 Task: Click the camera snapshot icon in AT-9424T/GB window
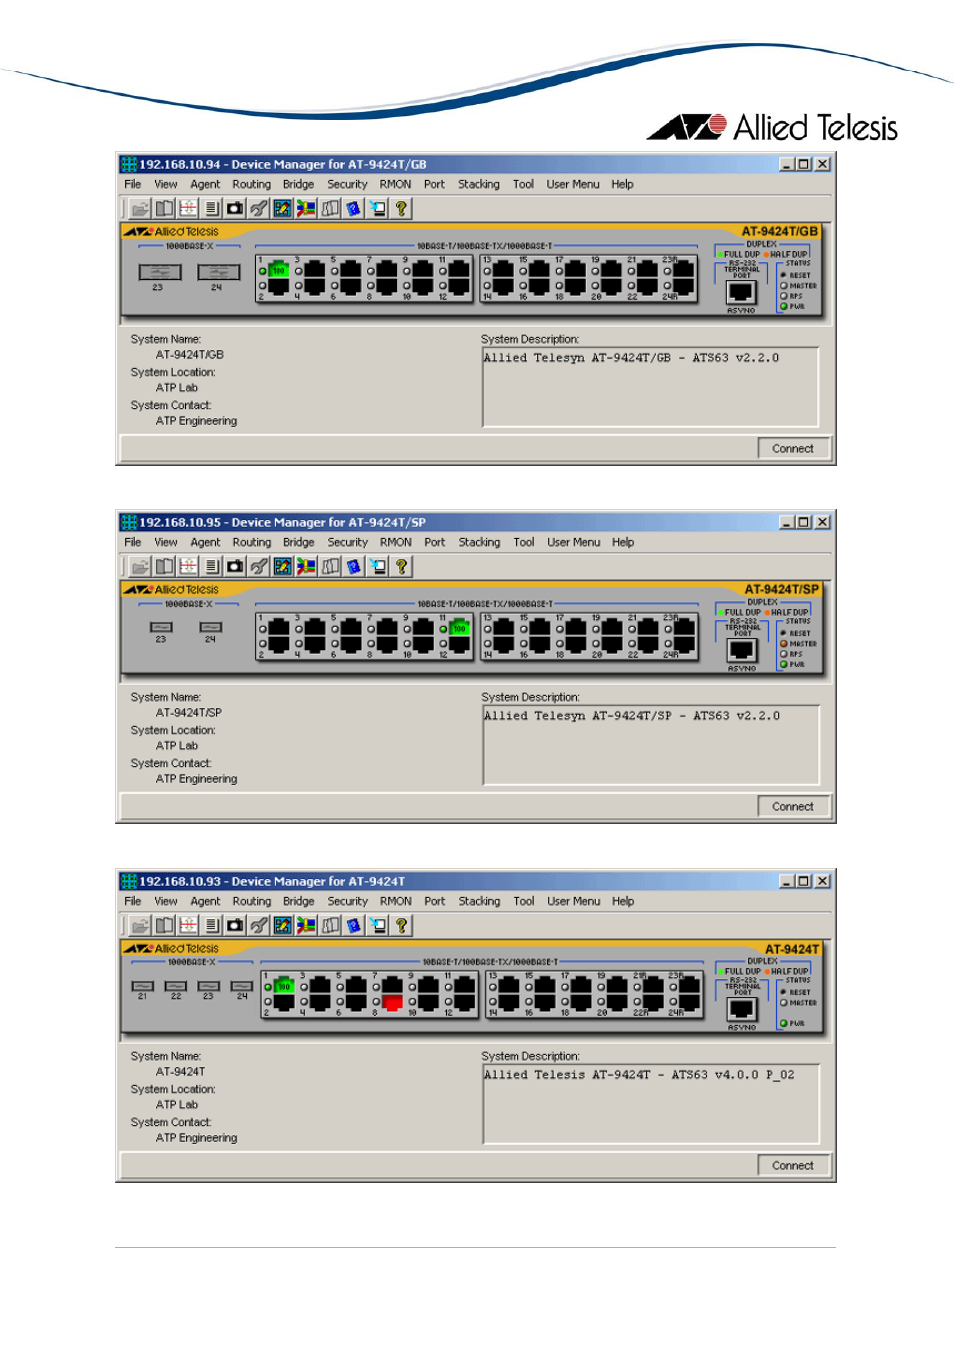pyautogui.click(x=235, y=209)
